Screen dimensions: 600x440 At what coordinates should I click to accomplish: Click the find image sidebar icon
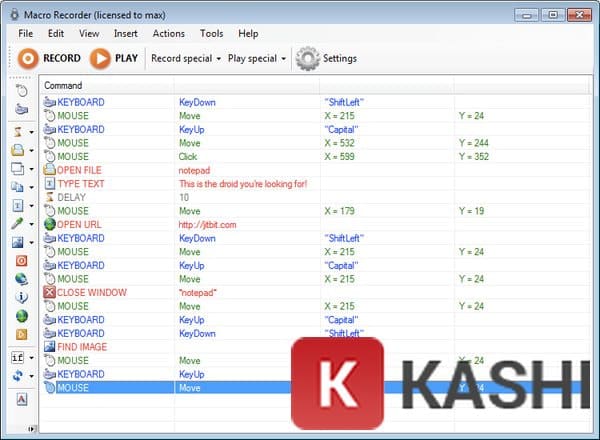pos(18,242)
